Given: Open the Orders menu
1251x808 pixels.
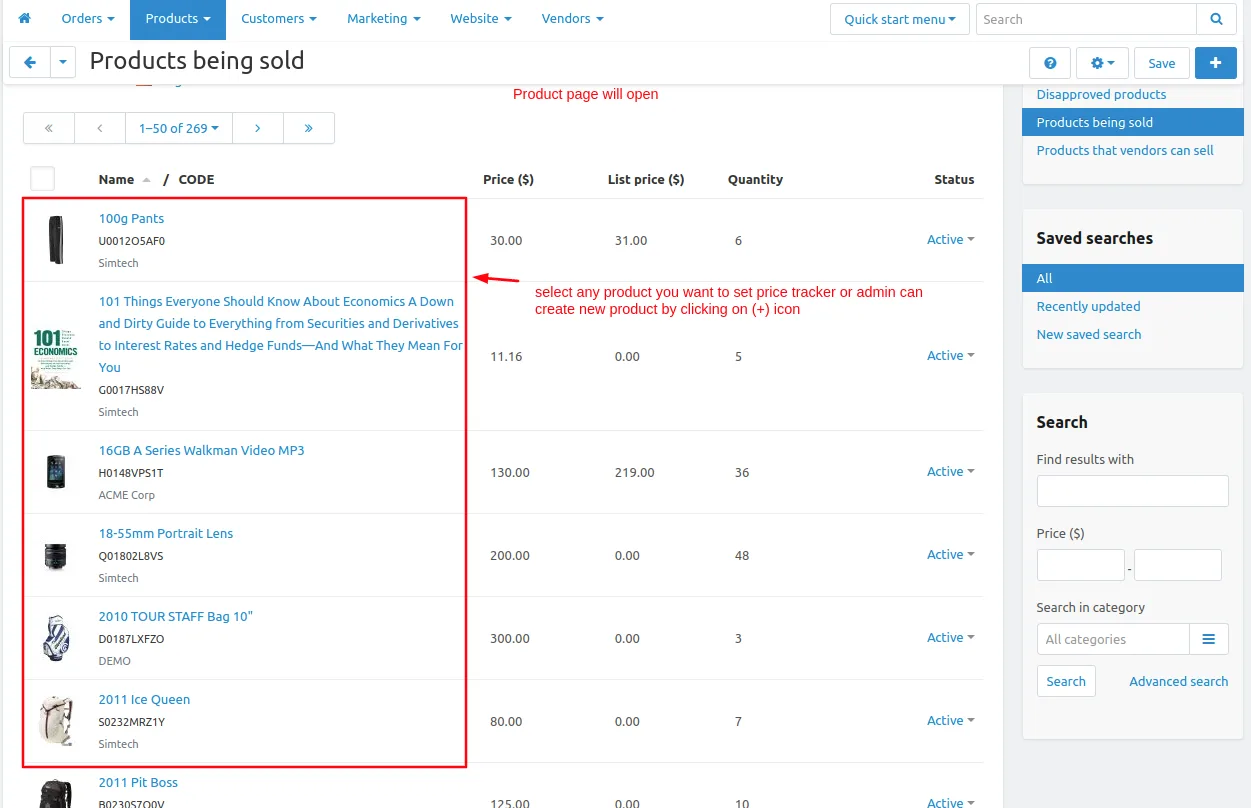Looking at the screenshot, I should click(x=87, y=18).
